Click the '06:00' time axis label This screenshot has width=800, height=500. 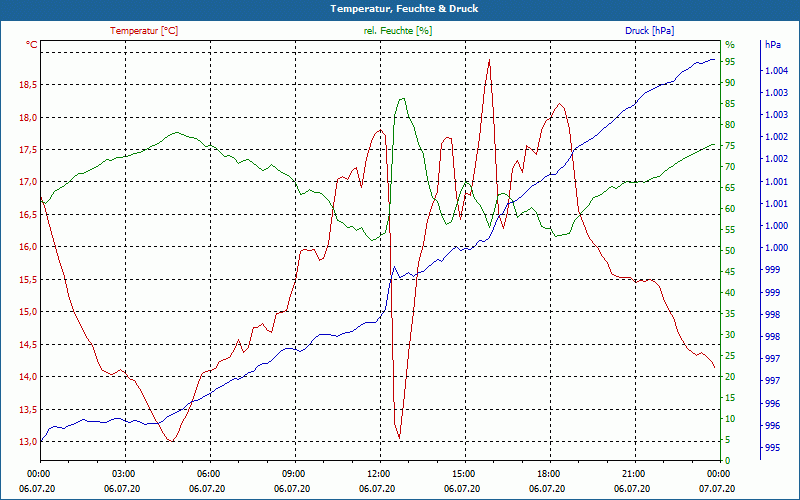(208, 473)
